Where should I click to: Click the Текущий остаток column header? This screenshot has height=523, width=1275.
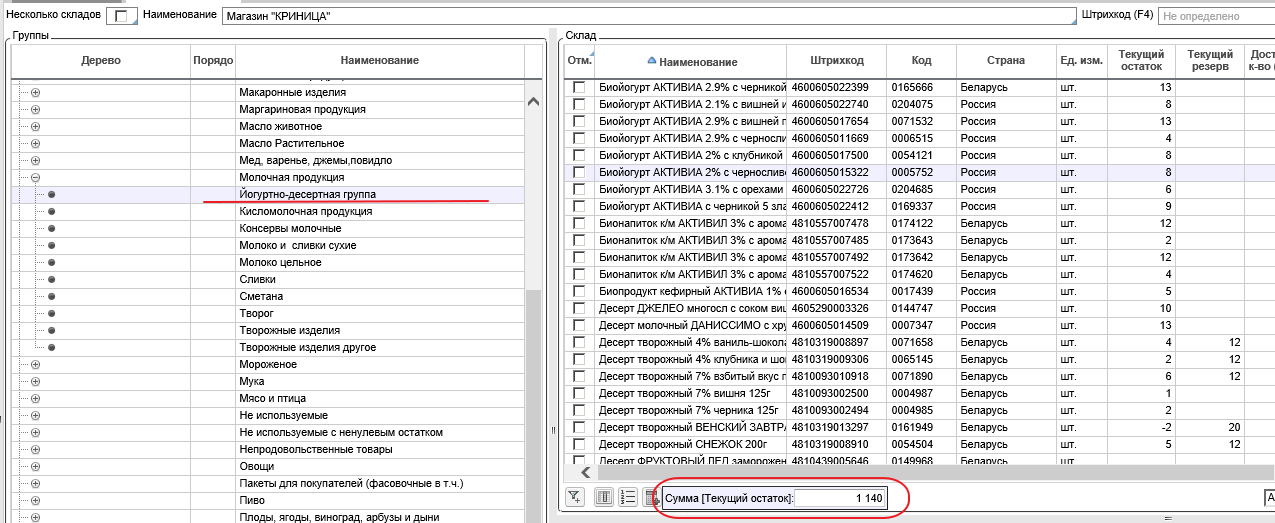pos(1140,60)
